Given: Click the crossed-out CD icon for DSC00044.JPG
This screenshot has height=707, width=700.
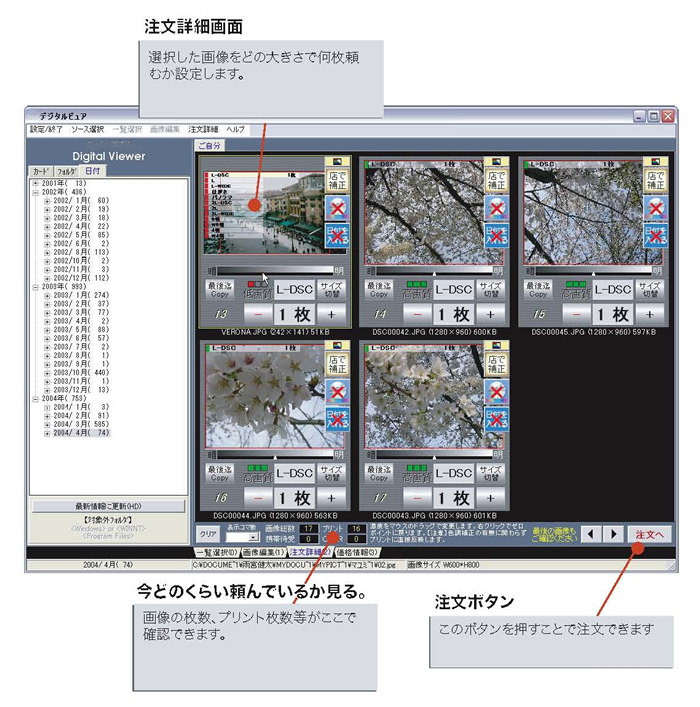Looking at the screenshot, I should (337, 391).
